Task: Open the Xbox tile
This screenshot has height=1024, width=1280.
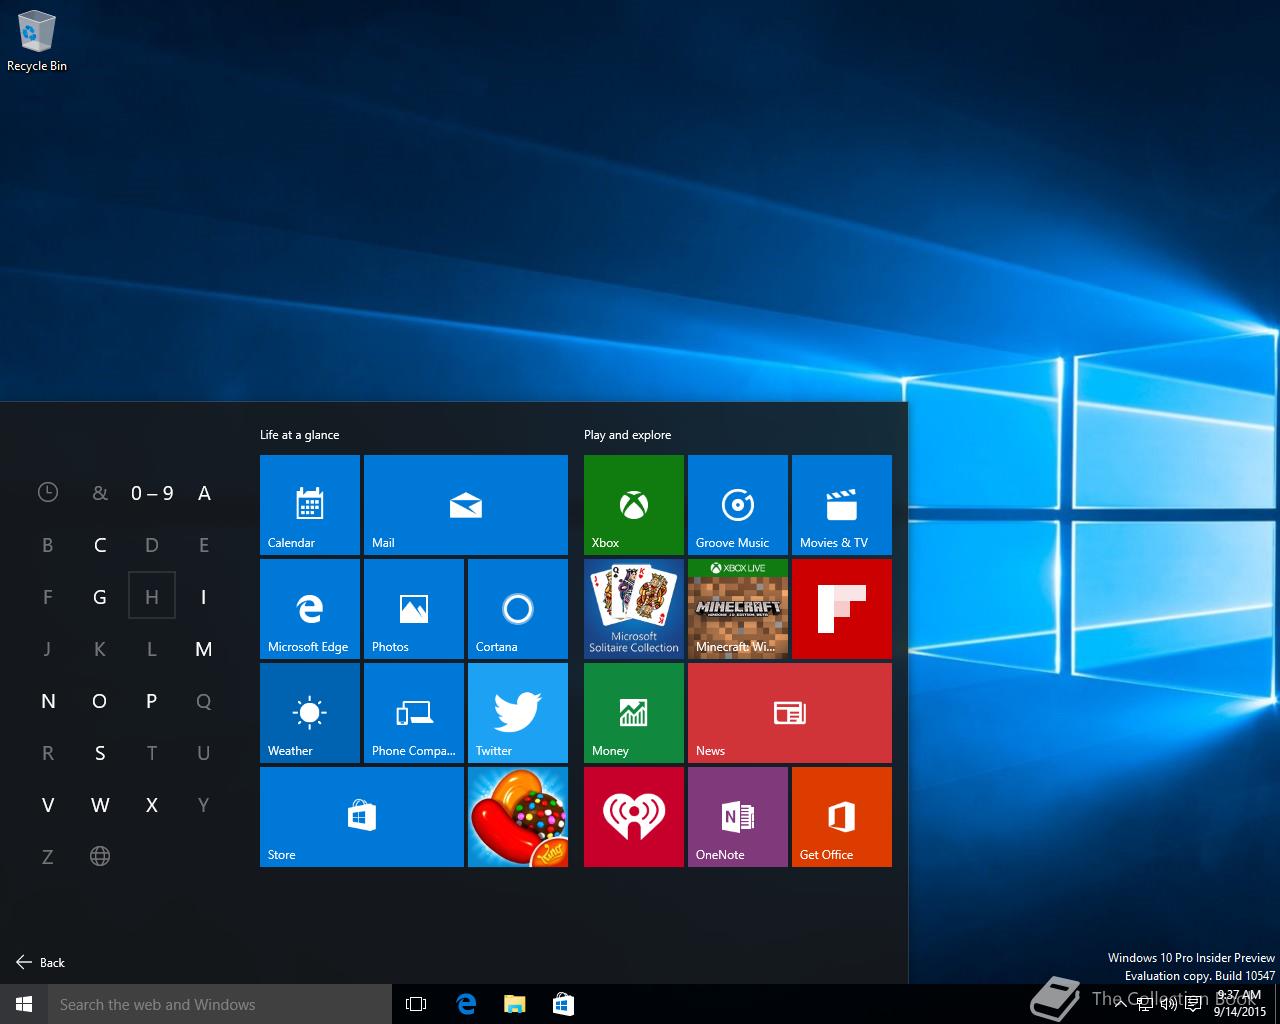Action: [634, 505]
